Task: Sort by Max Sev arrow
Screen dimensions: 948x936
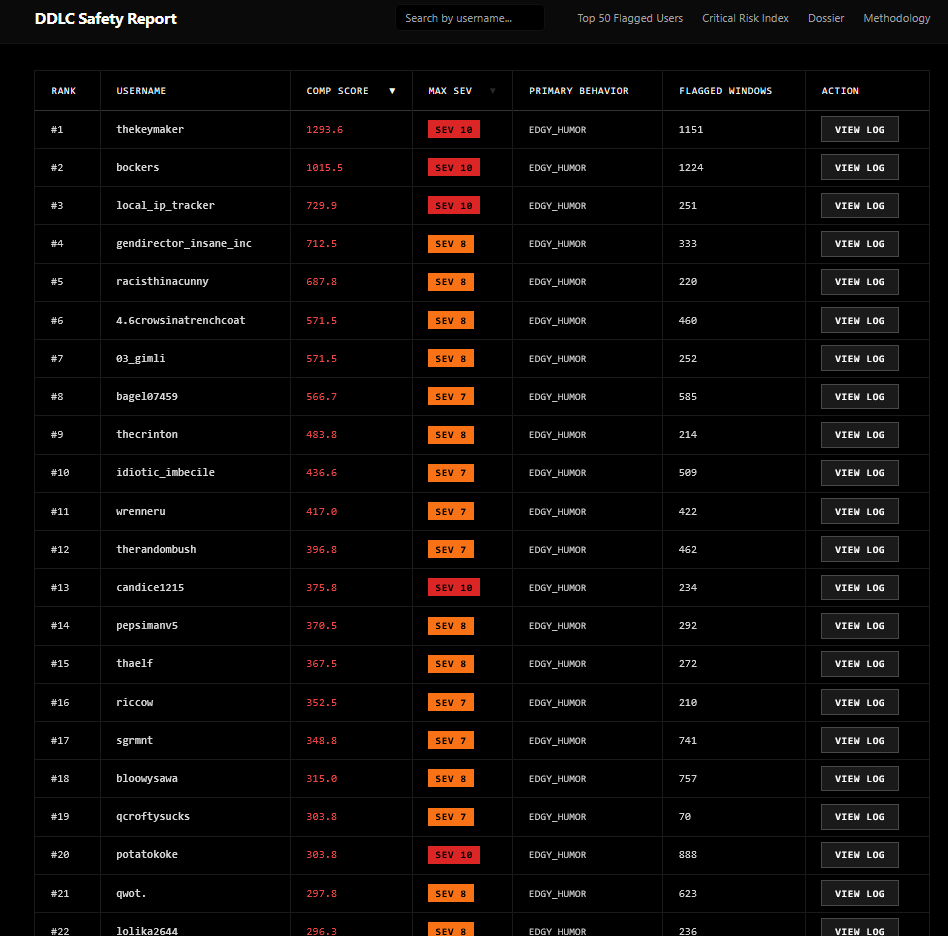Action: (492, 91)
